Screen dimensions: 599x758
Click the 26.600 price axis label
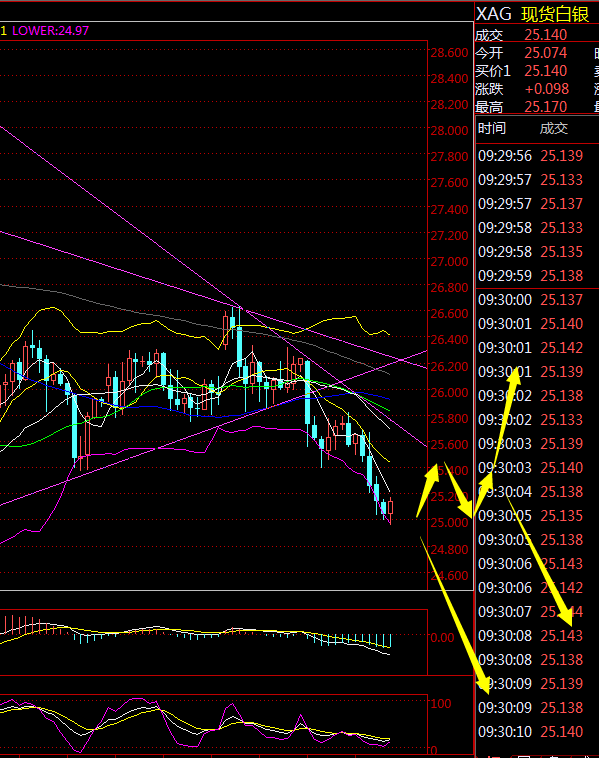449,314
